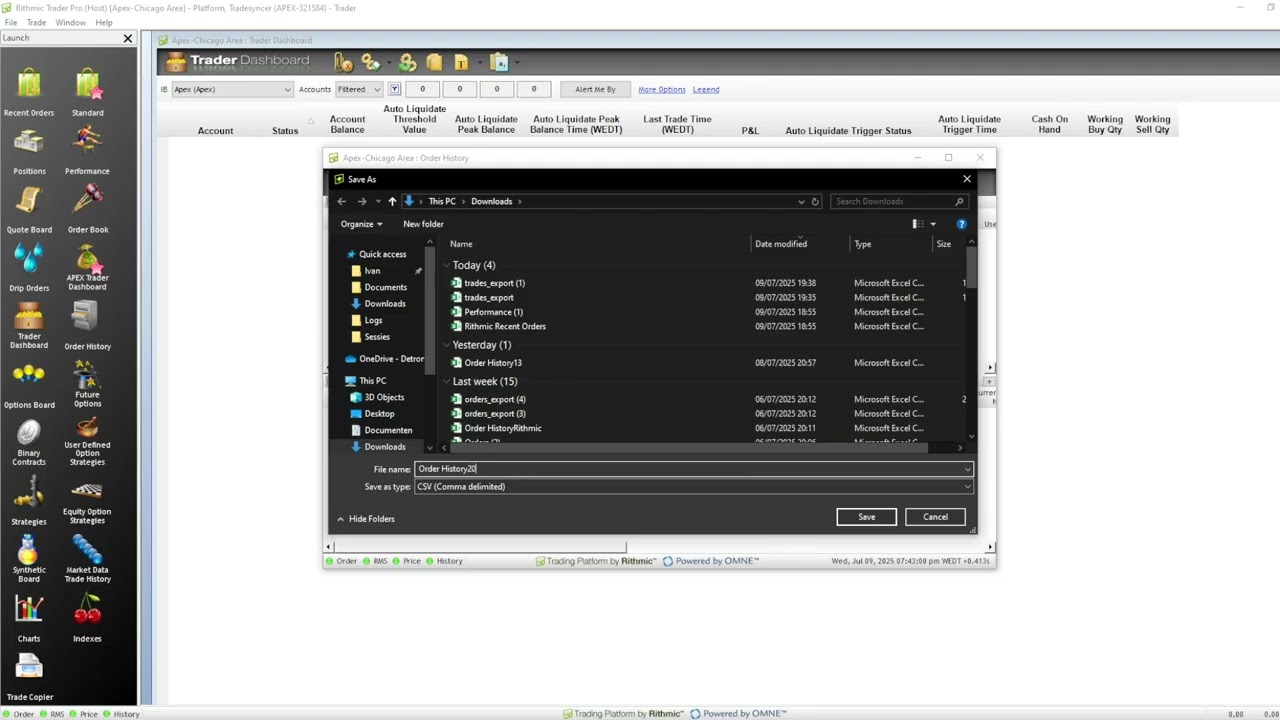
Task: Toggle the accounts filter funnel button
Action: [x=395, y=89]
